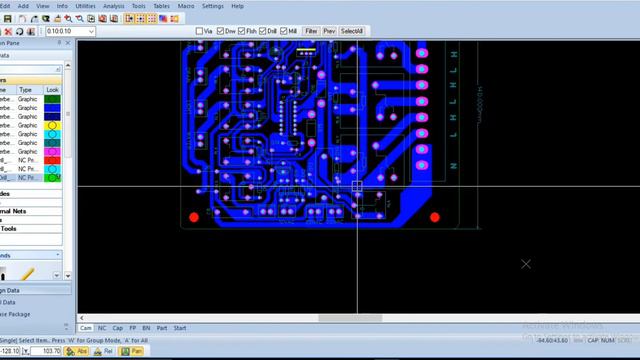Switch to the FP tab

point(133,328)
